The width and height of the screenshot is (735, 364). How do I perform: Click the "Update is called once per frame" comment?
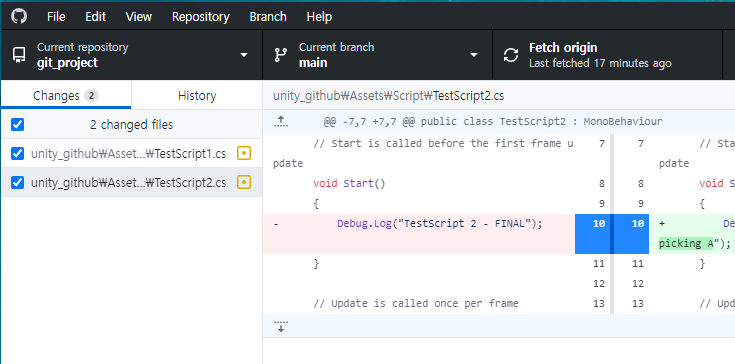coord(416,304)
